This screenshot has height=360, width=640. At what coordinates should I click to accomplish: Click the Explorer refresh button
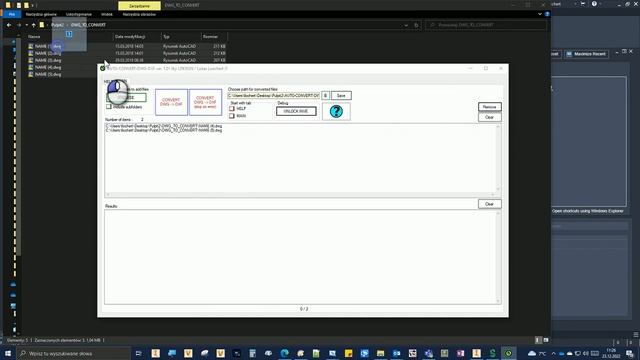coord(416,25)
